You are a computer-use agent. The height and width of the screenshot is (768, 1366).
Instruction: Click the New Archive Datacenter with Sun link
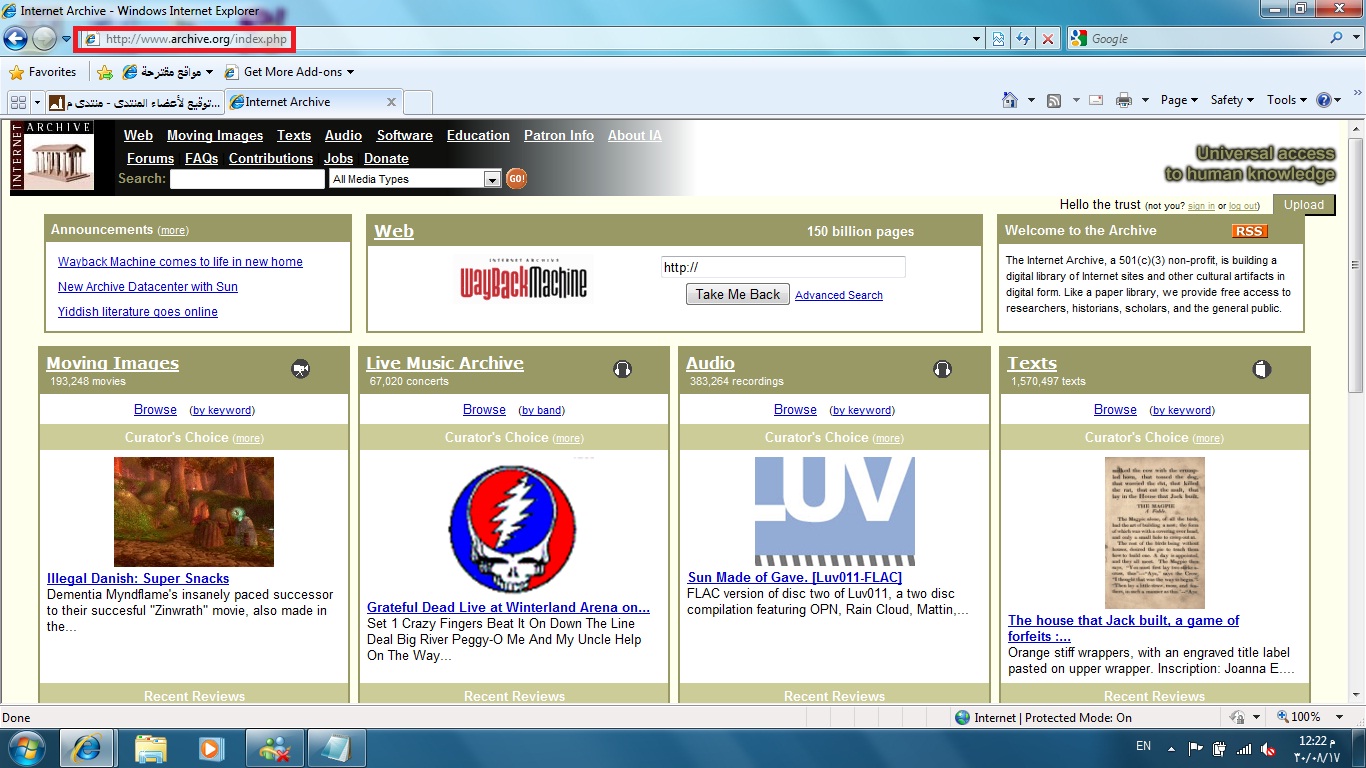coord(148,287)
